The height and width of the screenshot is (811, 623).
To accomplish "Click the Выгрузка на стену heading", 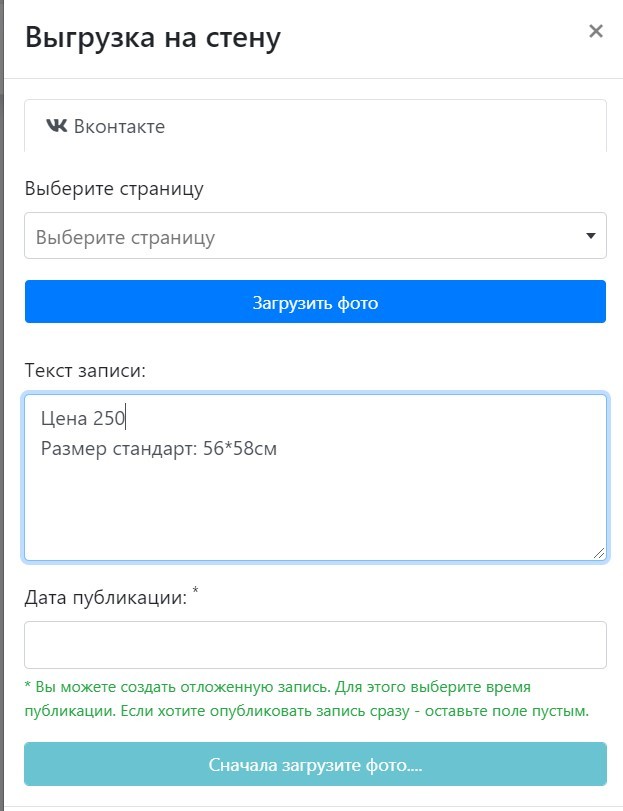I will 153,37.
